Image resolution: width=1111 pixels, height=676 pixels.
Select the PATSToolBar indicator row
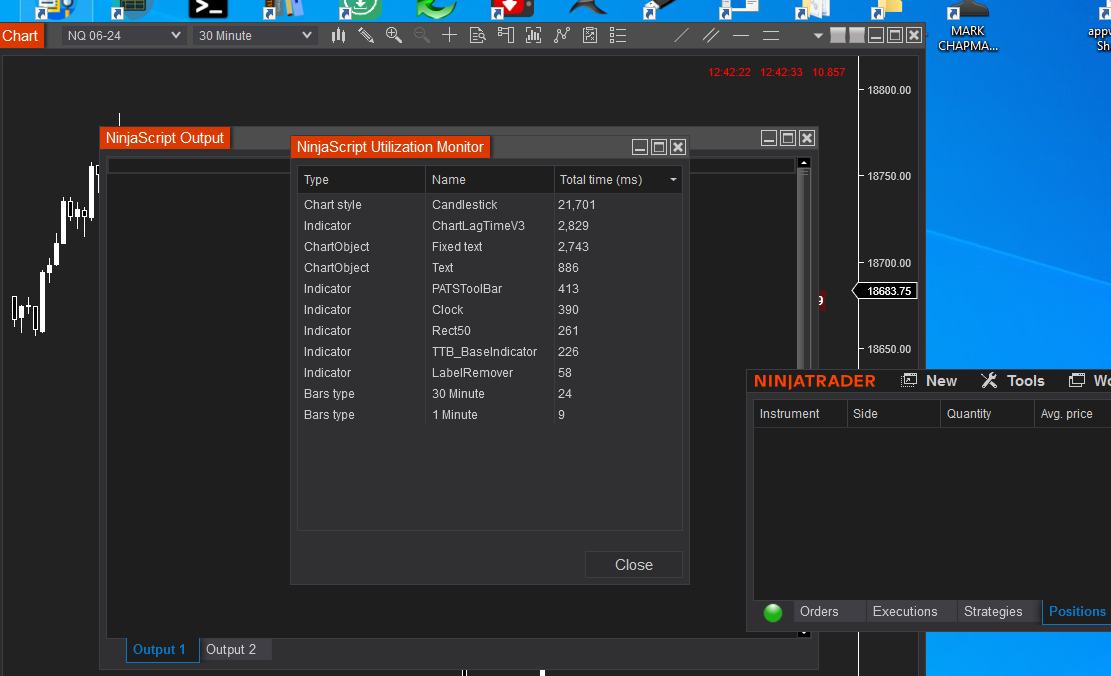pos(490,289)
